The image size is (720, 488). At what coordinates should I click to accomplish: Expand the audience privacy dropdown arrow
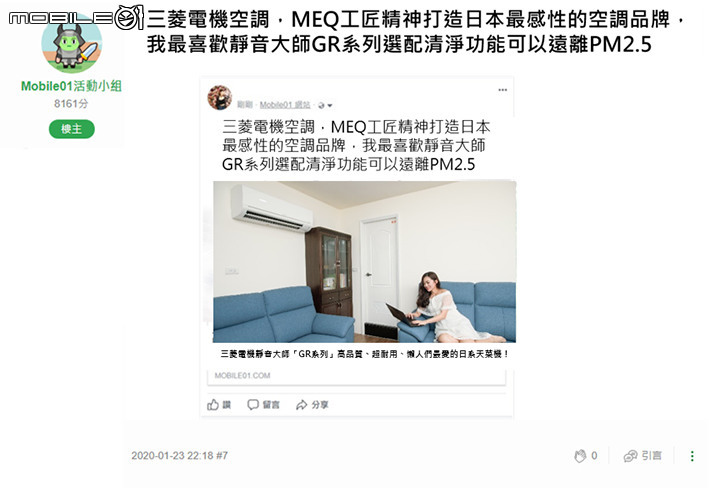tap(330, 106)
